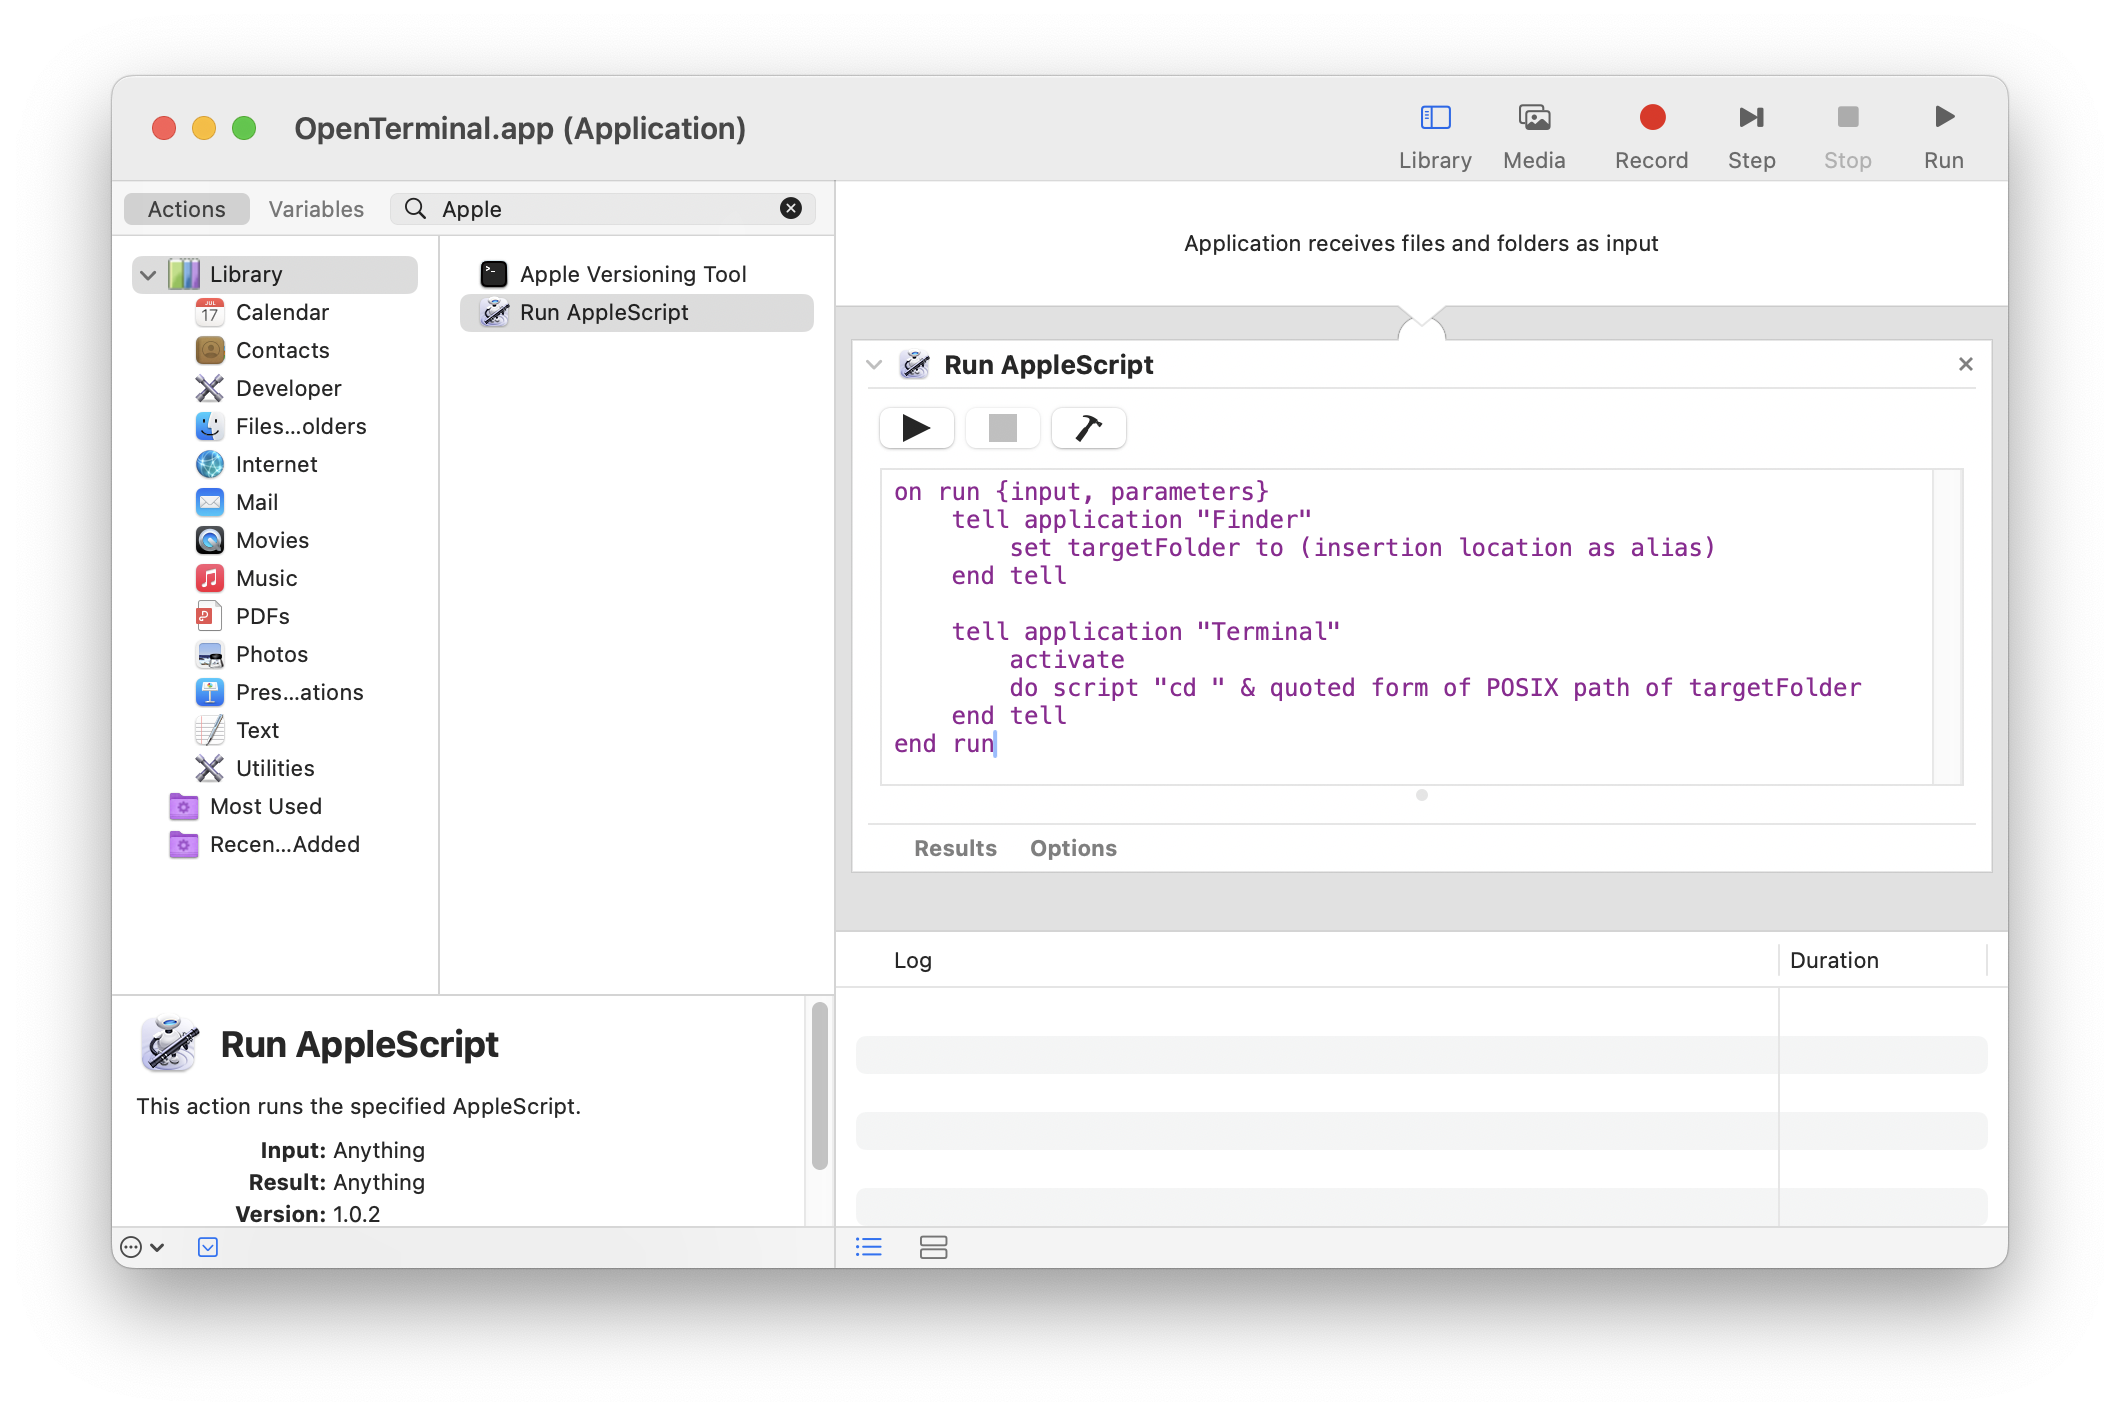2120x1416 pixels.
Task: Show the variables list pane
Action: pyautogui.click(x=933, y=1247)
